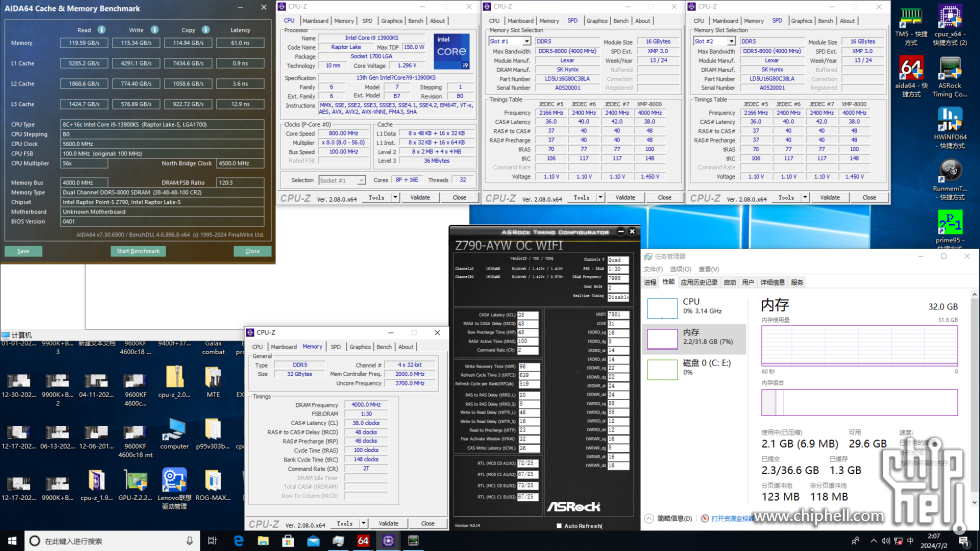This screenshot has height=551, width=980.
Task: Click Close button in Slot #2 SPD window
Action: 869,197
